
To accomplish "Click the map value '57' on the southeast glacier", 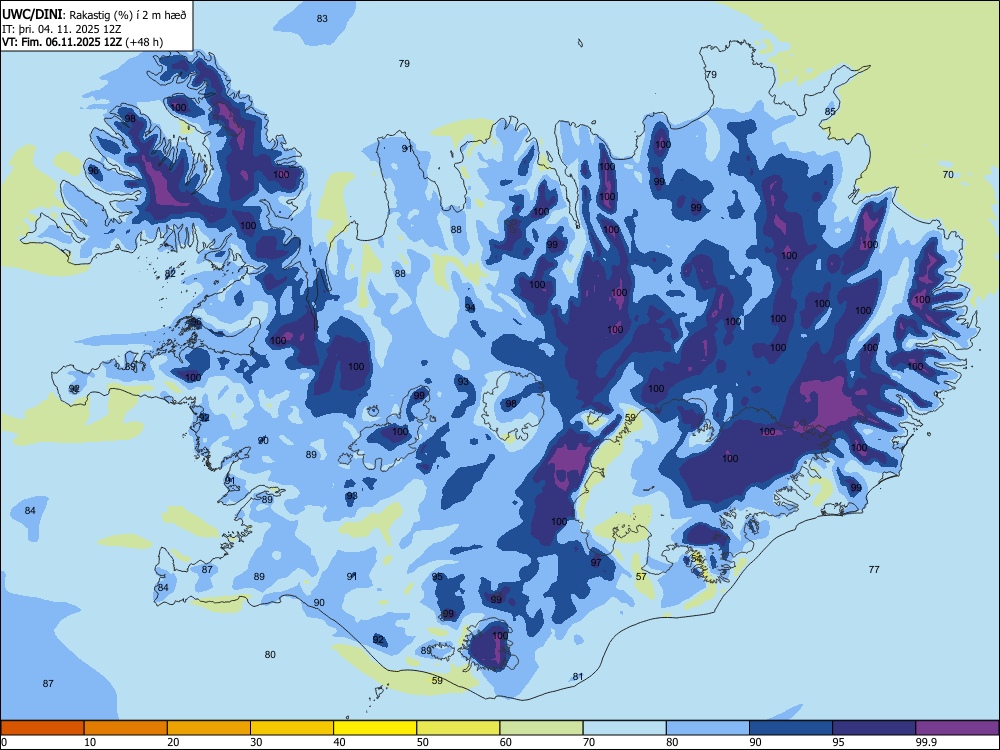I will [x=641, y=577].
